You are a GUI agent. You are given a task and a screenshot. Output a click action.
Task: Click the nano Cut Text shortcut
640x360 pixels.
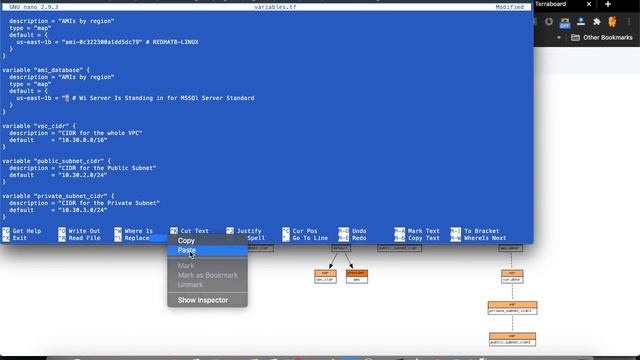[x=189, y=231]
